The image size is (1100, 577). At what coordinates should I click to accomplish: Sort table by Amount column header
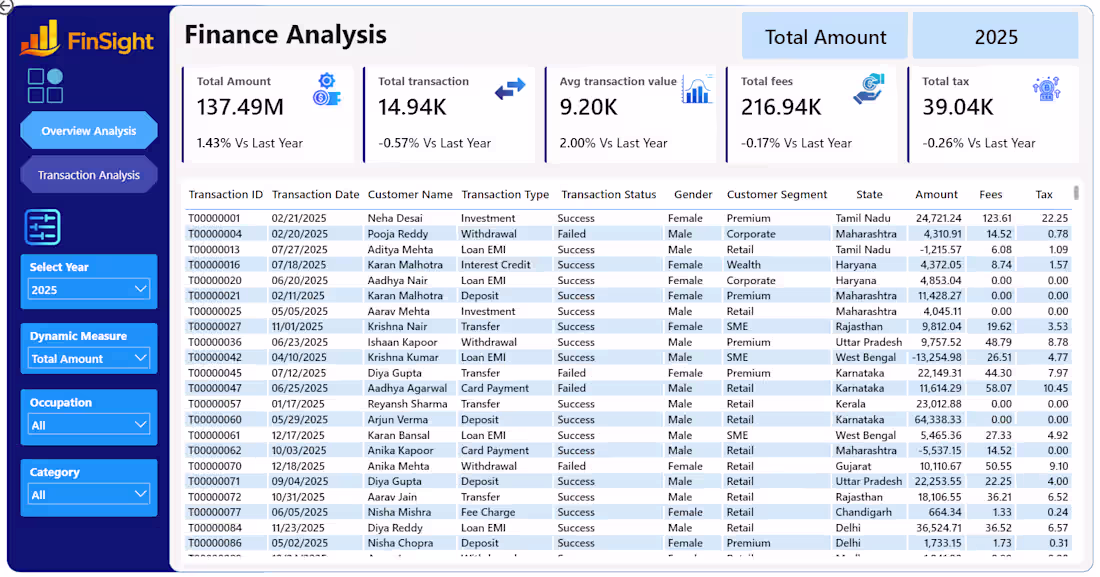(936, 194)
